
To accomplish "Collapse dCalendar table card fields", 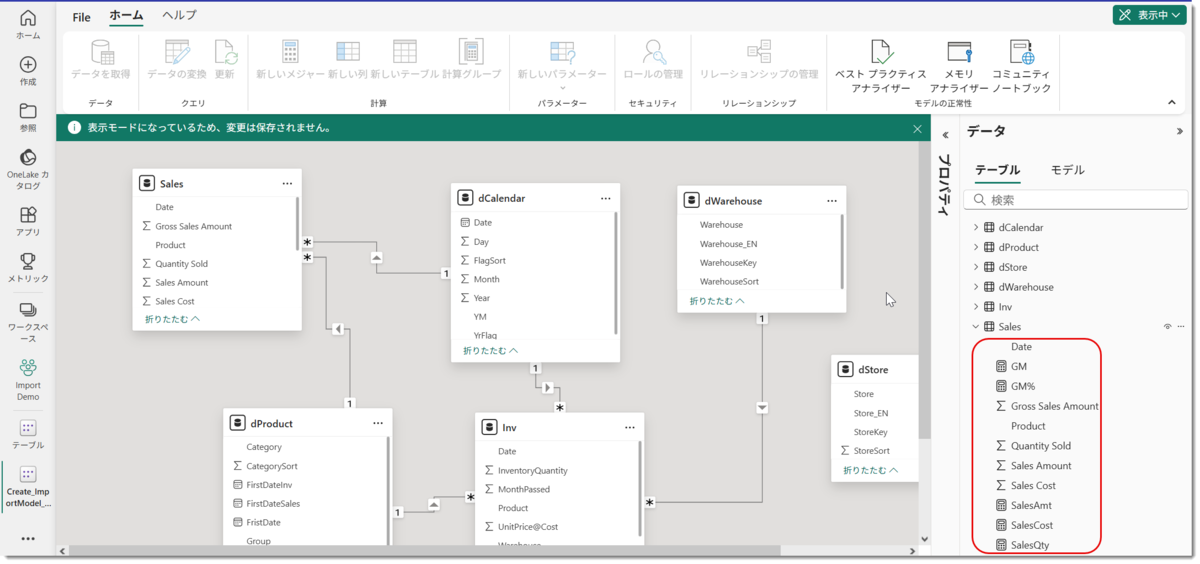I will [491, 351].
